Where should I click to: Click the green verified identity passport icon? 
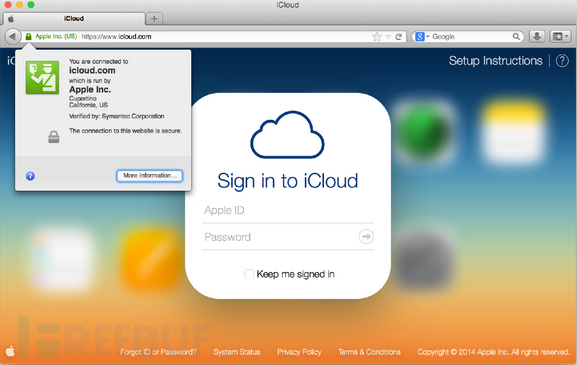coord(42,78)
